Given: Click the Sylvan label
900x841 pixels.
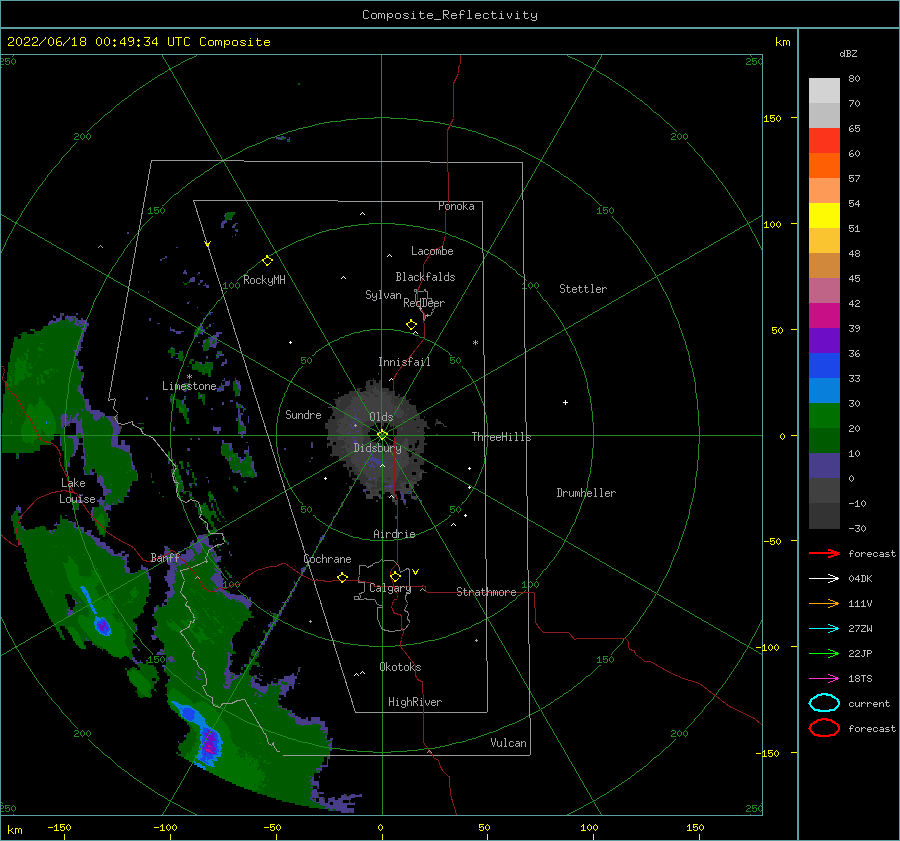Looking at the screenshot, I should coord(383,295).
